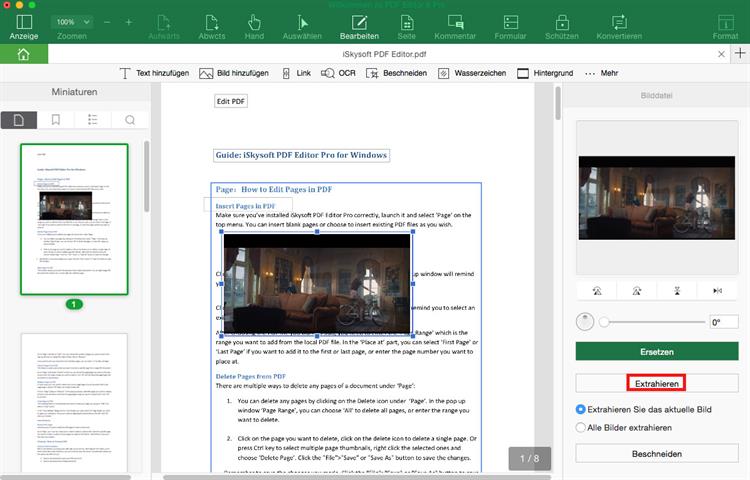Select the Link tool
The image size is (750, 480).
(x=297, y=73)
